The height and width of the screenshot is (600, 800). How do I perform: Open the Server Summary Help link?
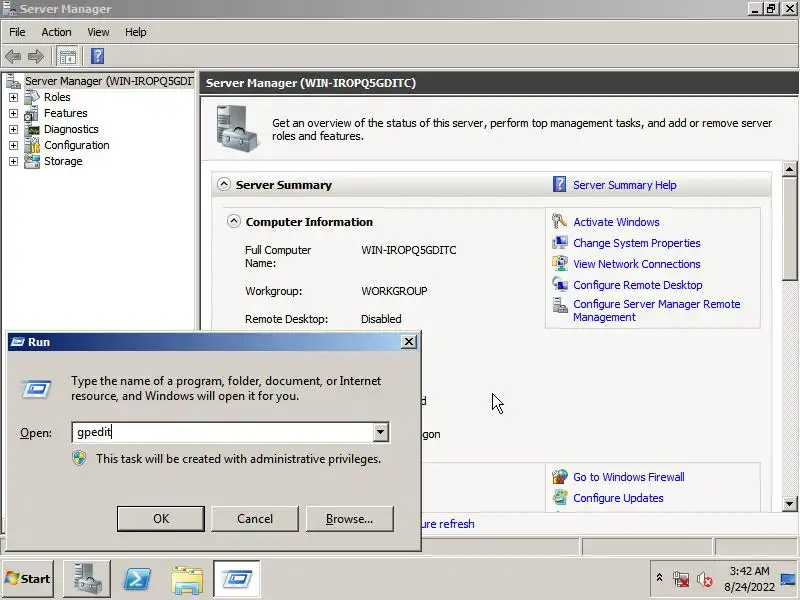624,185
